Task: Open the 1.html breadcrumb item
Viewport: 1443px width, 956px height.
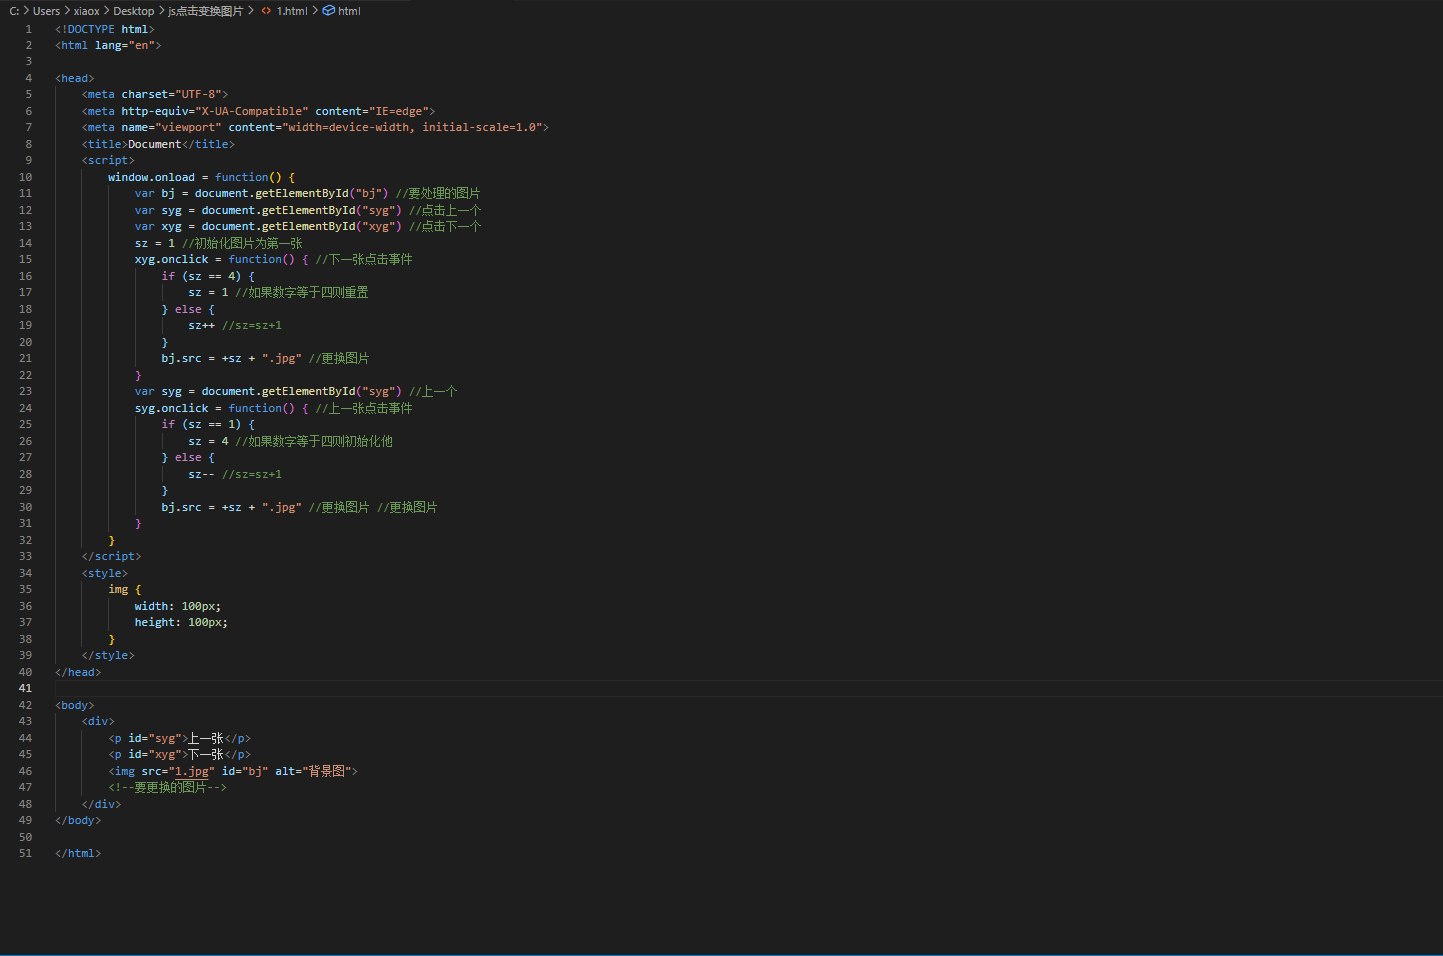Action: (292, 11)
